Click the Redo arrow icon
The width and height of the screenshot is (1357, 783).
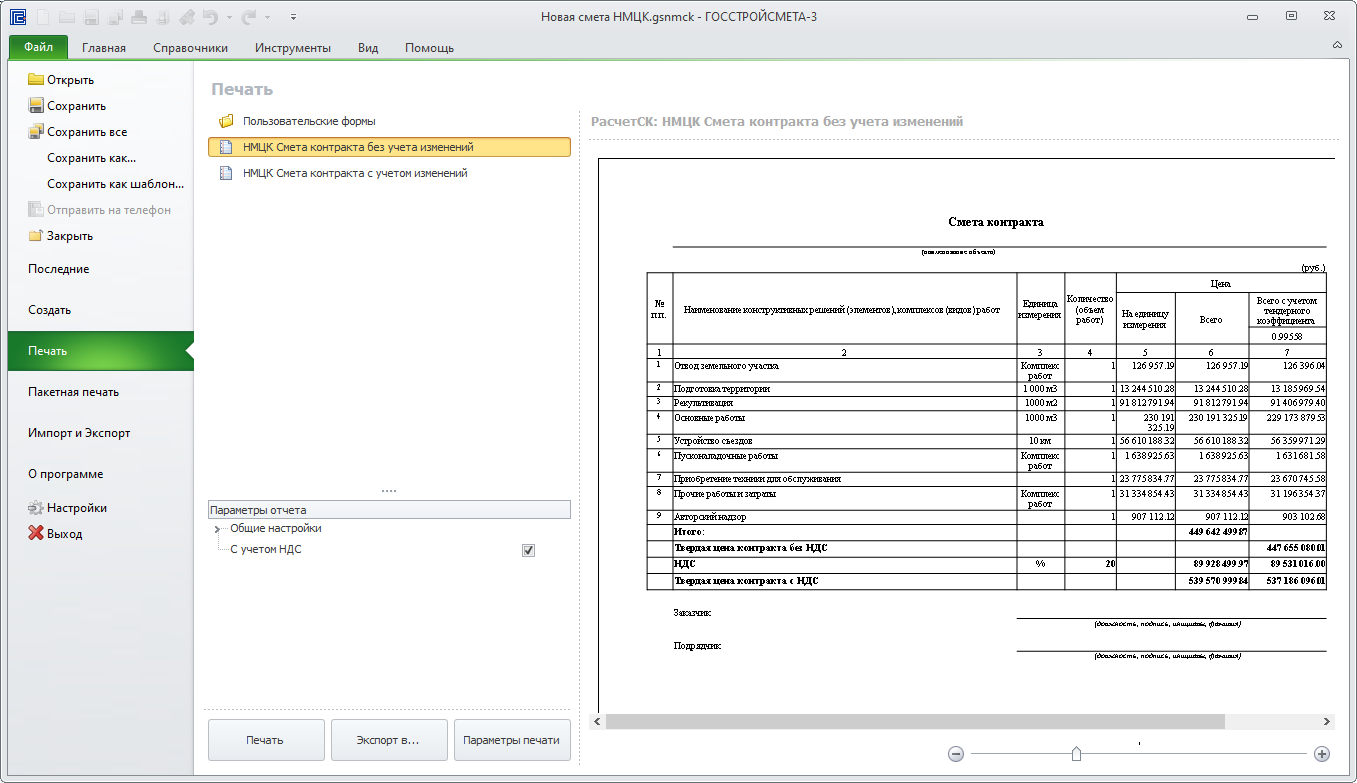[250, 16]
